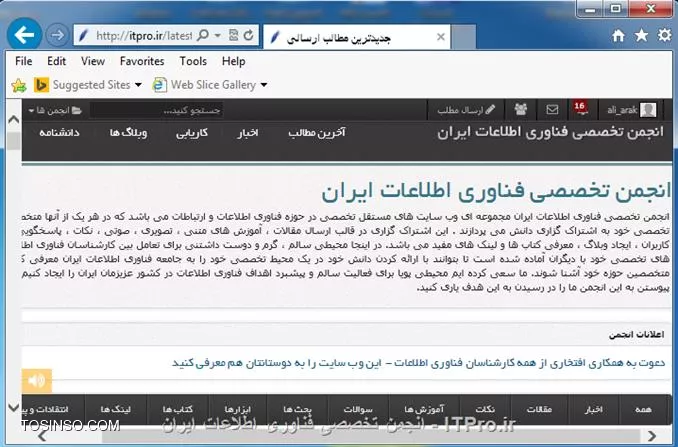Open the Help menu
This screenshot has width=678, height=447.
tap(233, 61)
